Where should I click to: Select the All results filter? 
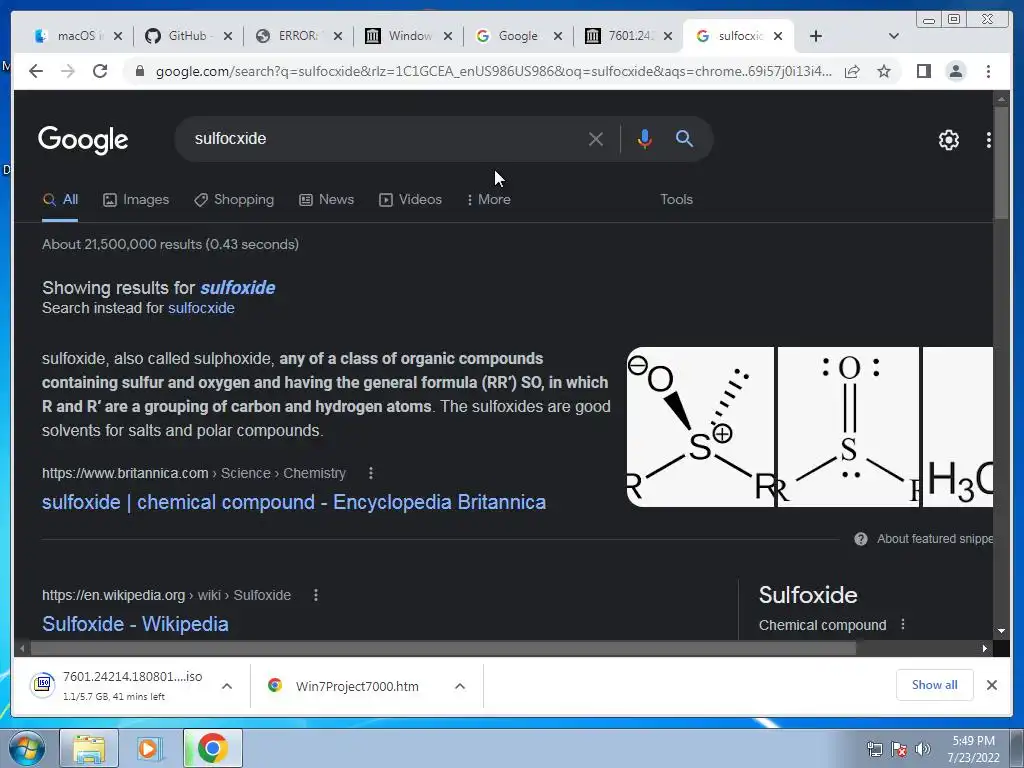tap(60, 199)
